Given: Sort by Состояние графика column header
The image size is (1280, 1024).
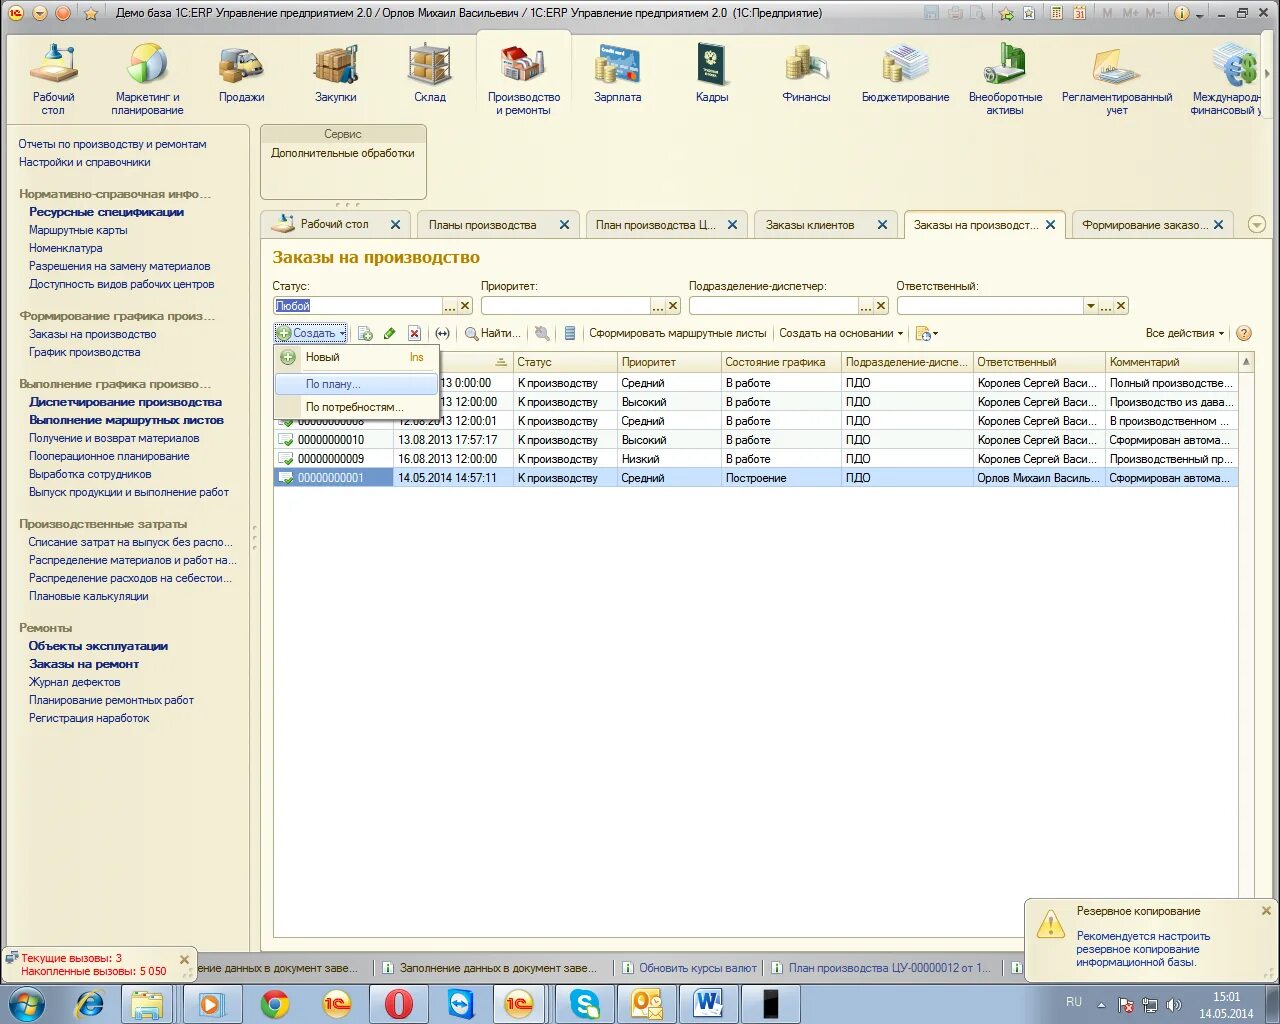Looking at the screenshot, I should (x=781, y=362).
